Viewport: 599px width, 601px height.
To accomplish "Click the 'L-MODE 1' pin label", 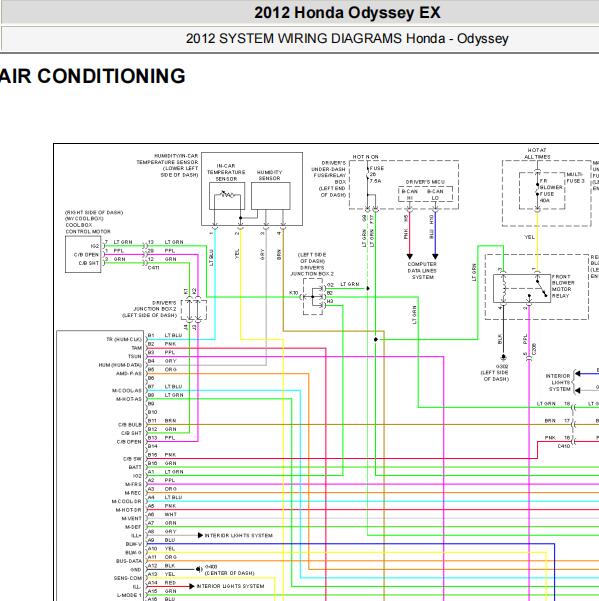I will (130, 595).
